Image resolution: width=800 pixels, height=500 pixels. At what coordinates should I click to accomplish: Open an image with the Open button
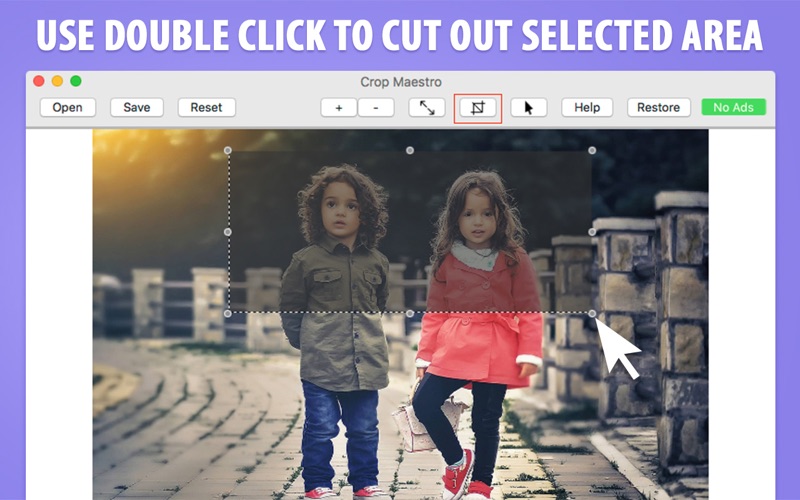(67, 108)
